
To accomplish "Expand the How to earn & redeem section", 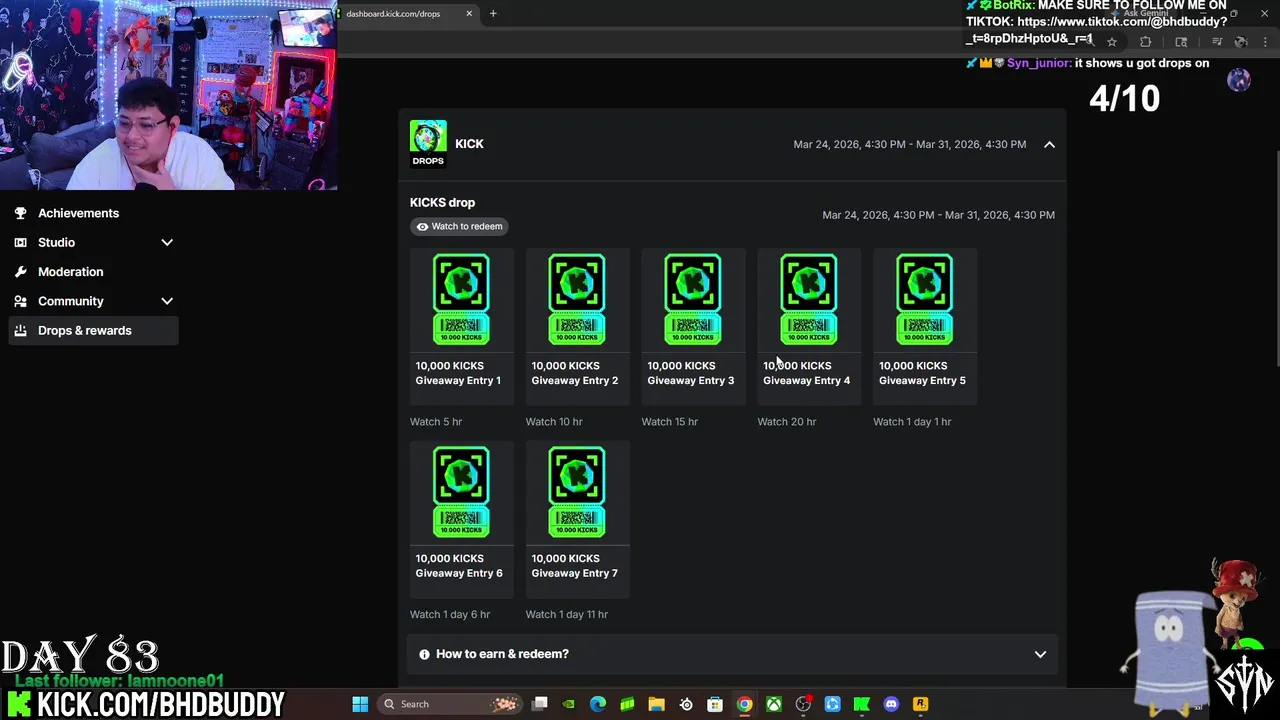I will point(732,654).
